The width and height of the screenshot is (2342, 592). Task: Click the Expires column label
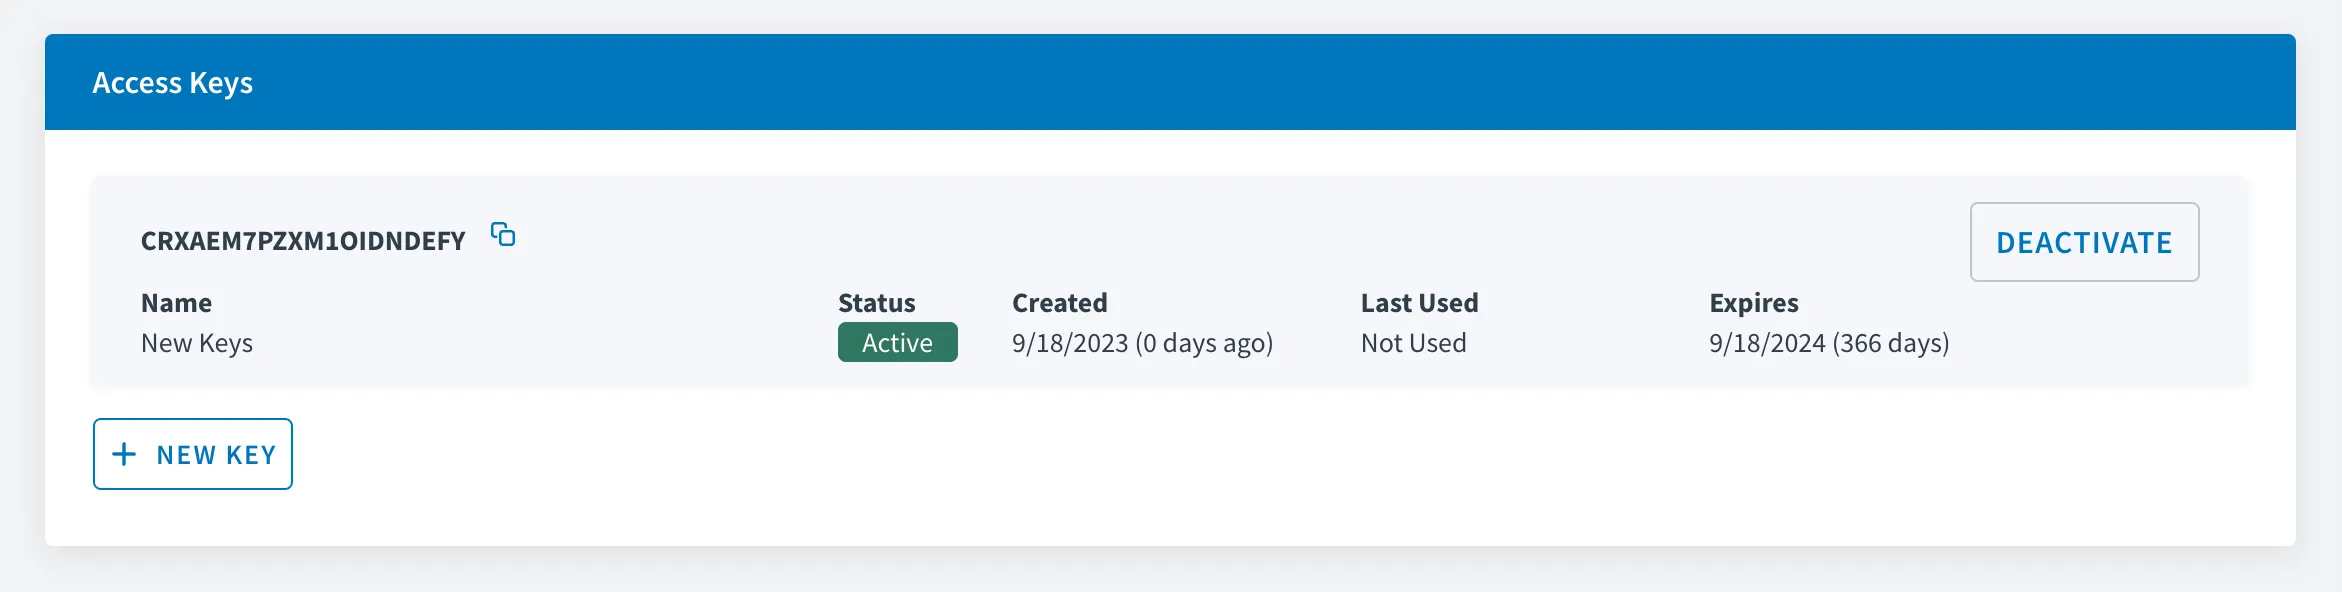tap(1754, 303)
